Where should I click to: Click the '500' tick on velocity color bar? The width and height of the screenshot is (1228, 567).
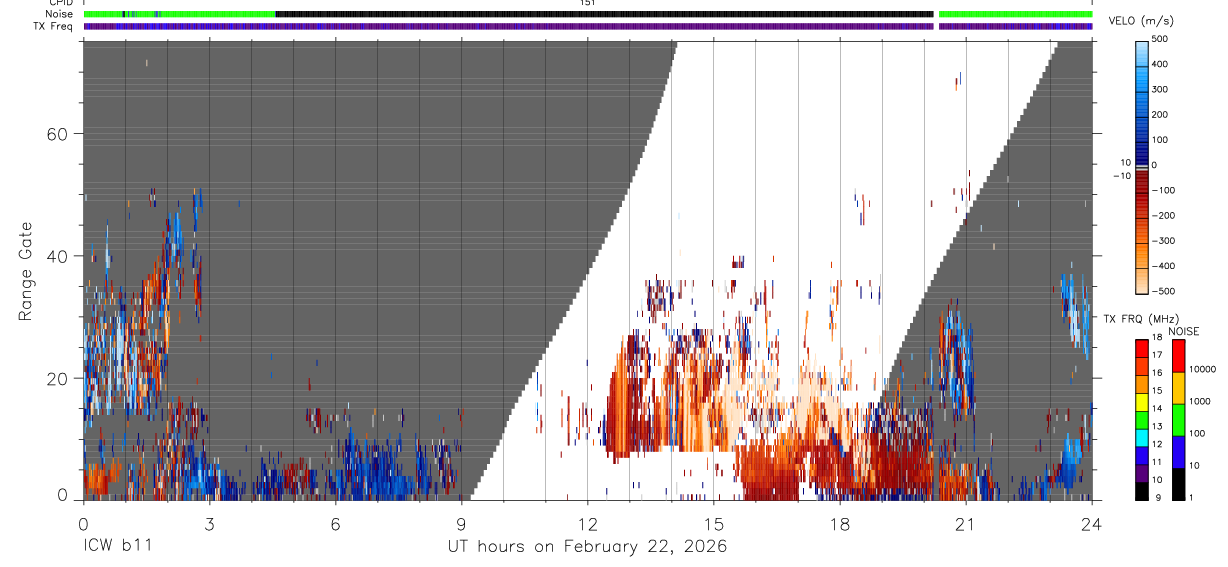point(1162,39)
